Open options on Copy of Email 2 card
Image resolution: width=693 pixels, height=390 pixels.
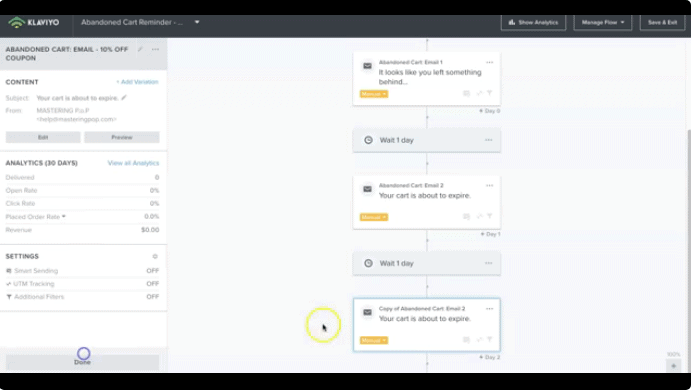(489, 309)
